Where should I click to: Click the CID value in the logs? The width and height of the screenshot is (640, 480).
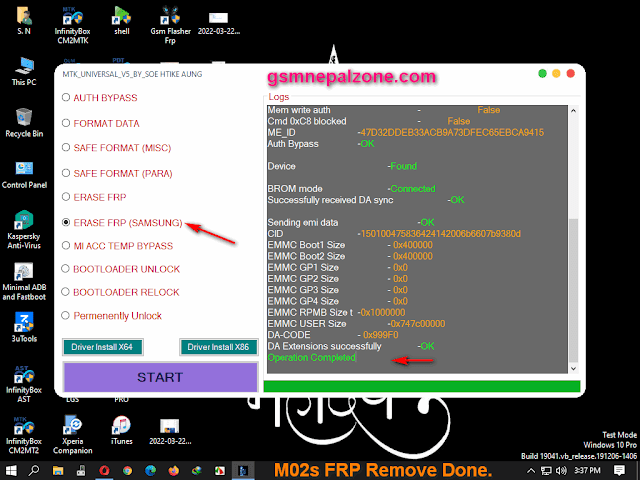[x=441, y=233]
